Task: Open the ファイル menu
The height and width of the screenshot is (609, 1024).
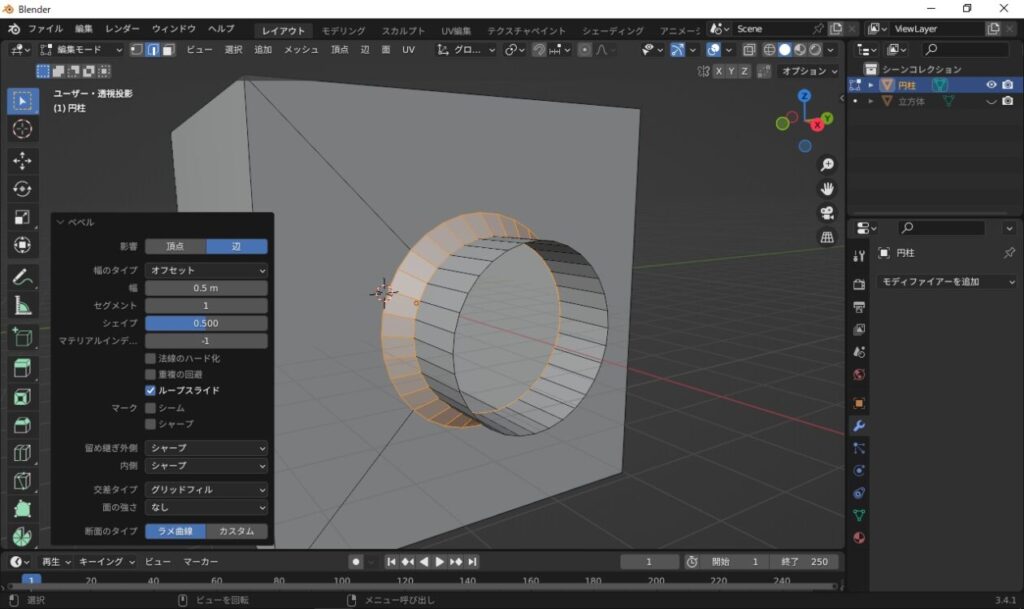Action: point(45,29)
